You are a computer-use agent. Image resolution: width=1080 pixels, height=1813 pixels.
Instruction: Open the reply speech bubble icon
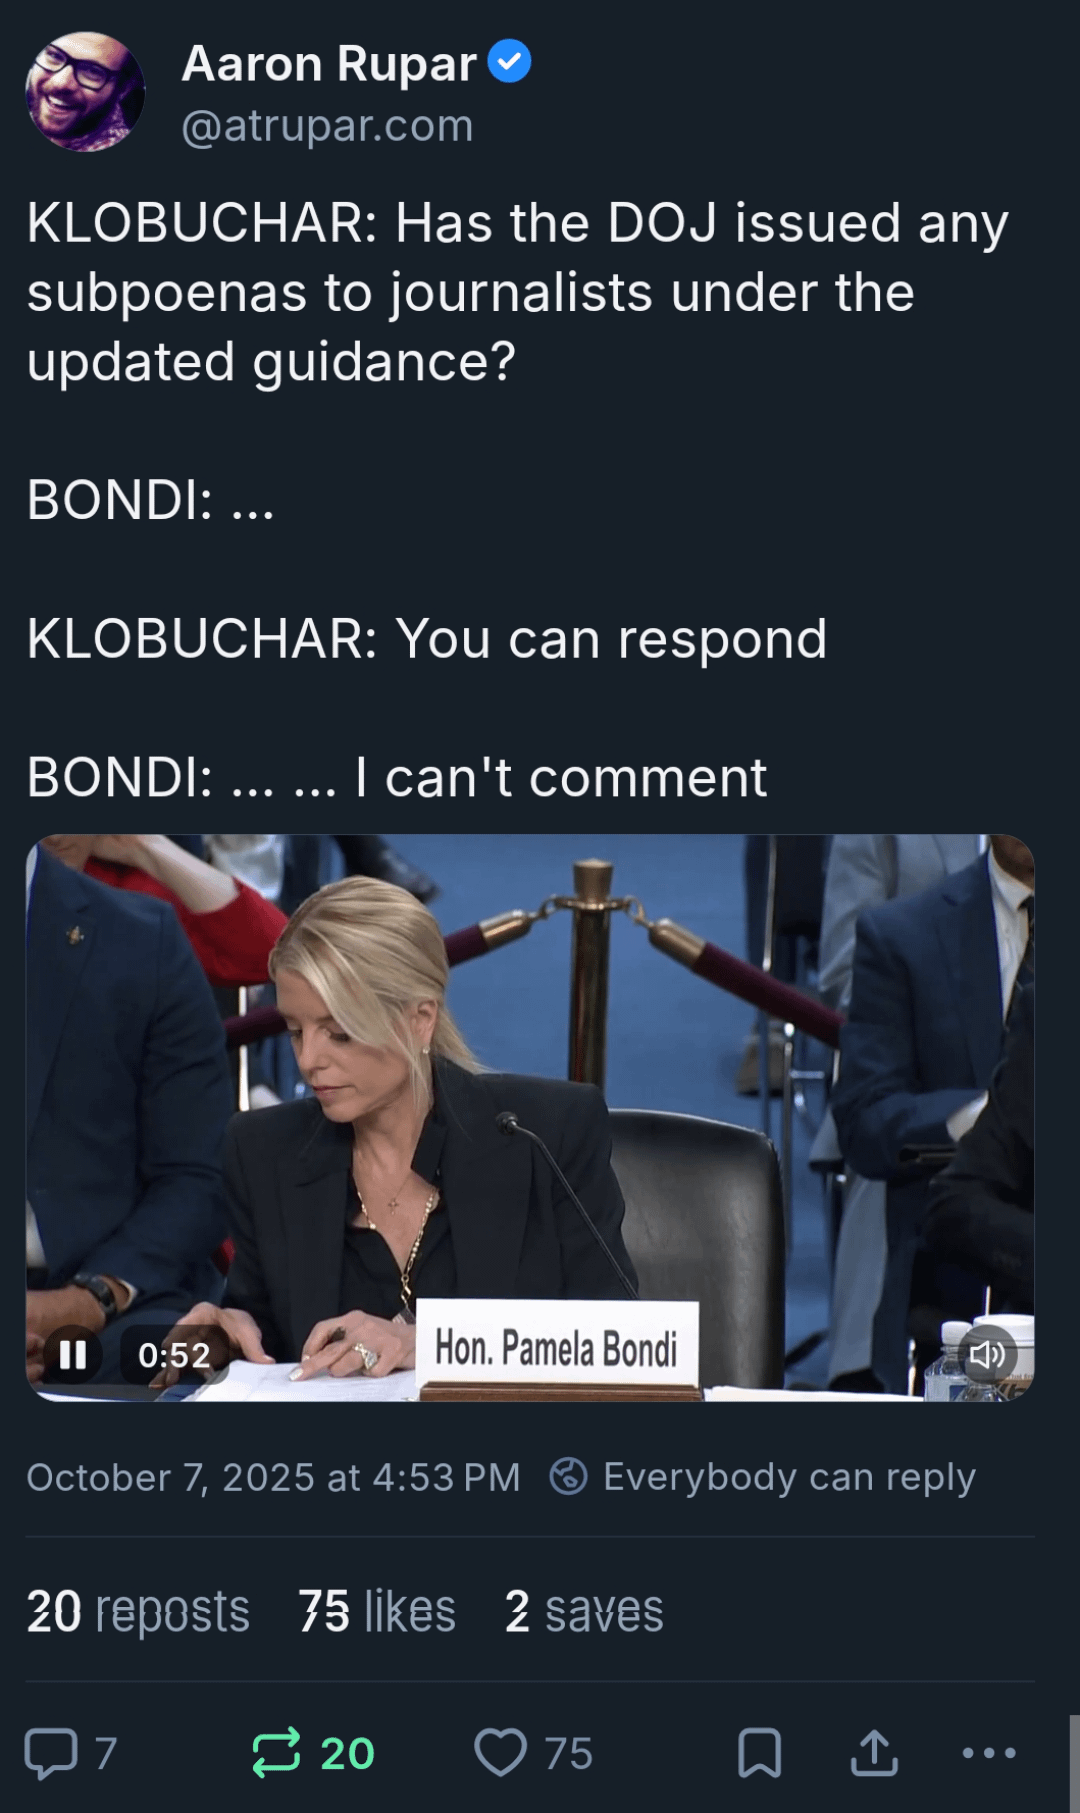click(51, 1753)
